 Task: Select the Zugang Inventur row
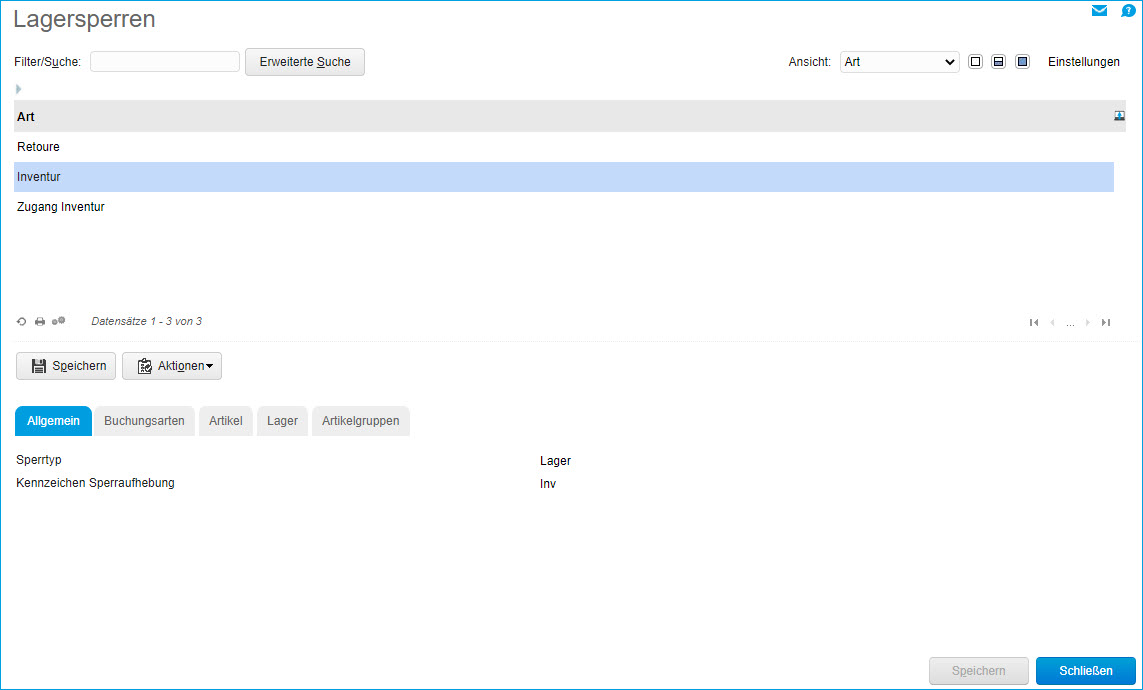pos(61,207)
